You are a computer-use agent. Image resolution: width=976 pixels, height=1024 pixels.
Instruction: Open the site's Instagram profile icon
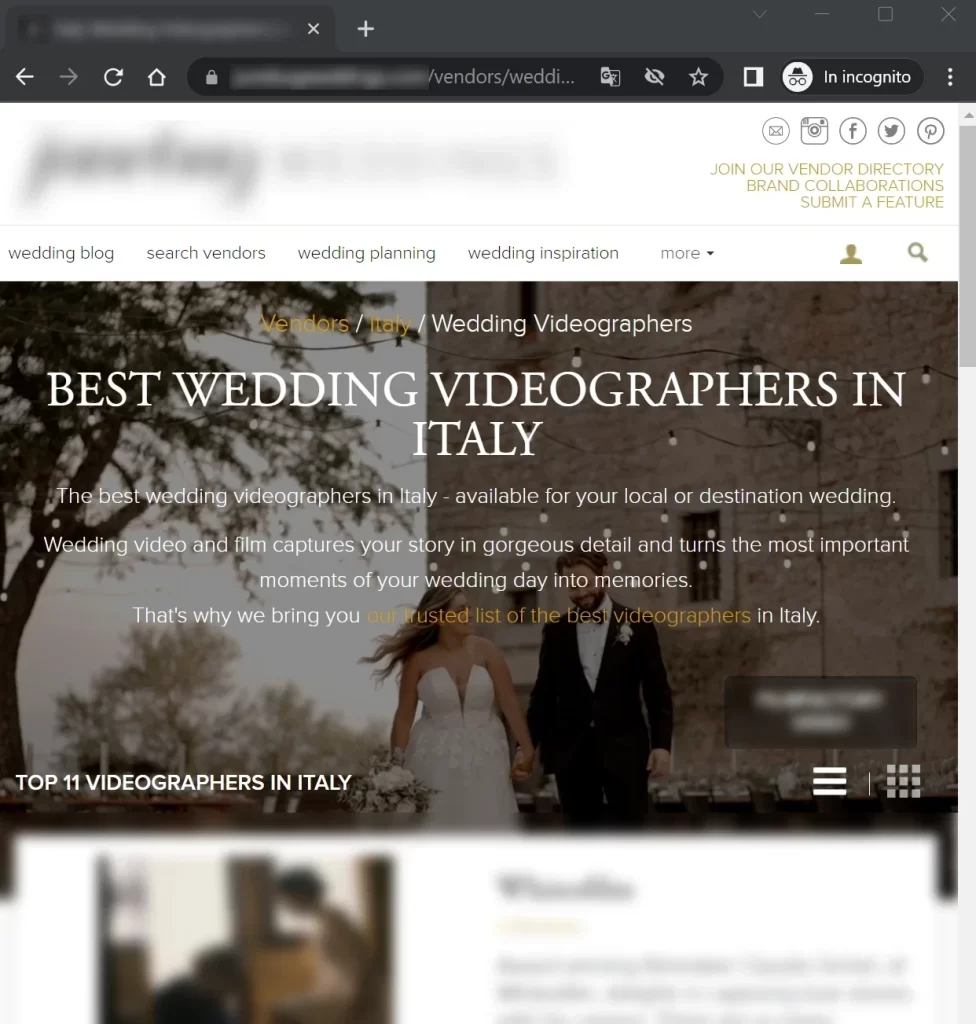(814, 130)
